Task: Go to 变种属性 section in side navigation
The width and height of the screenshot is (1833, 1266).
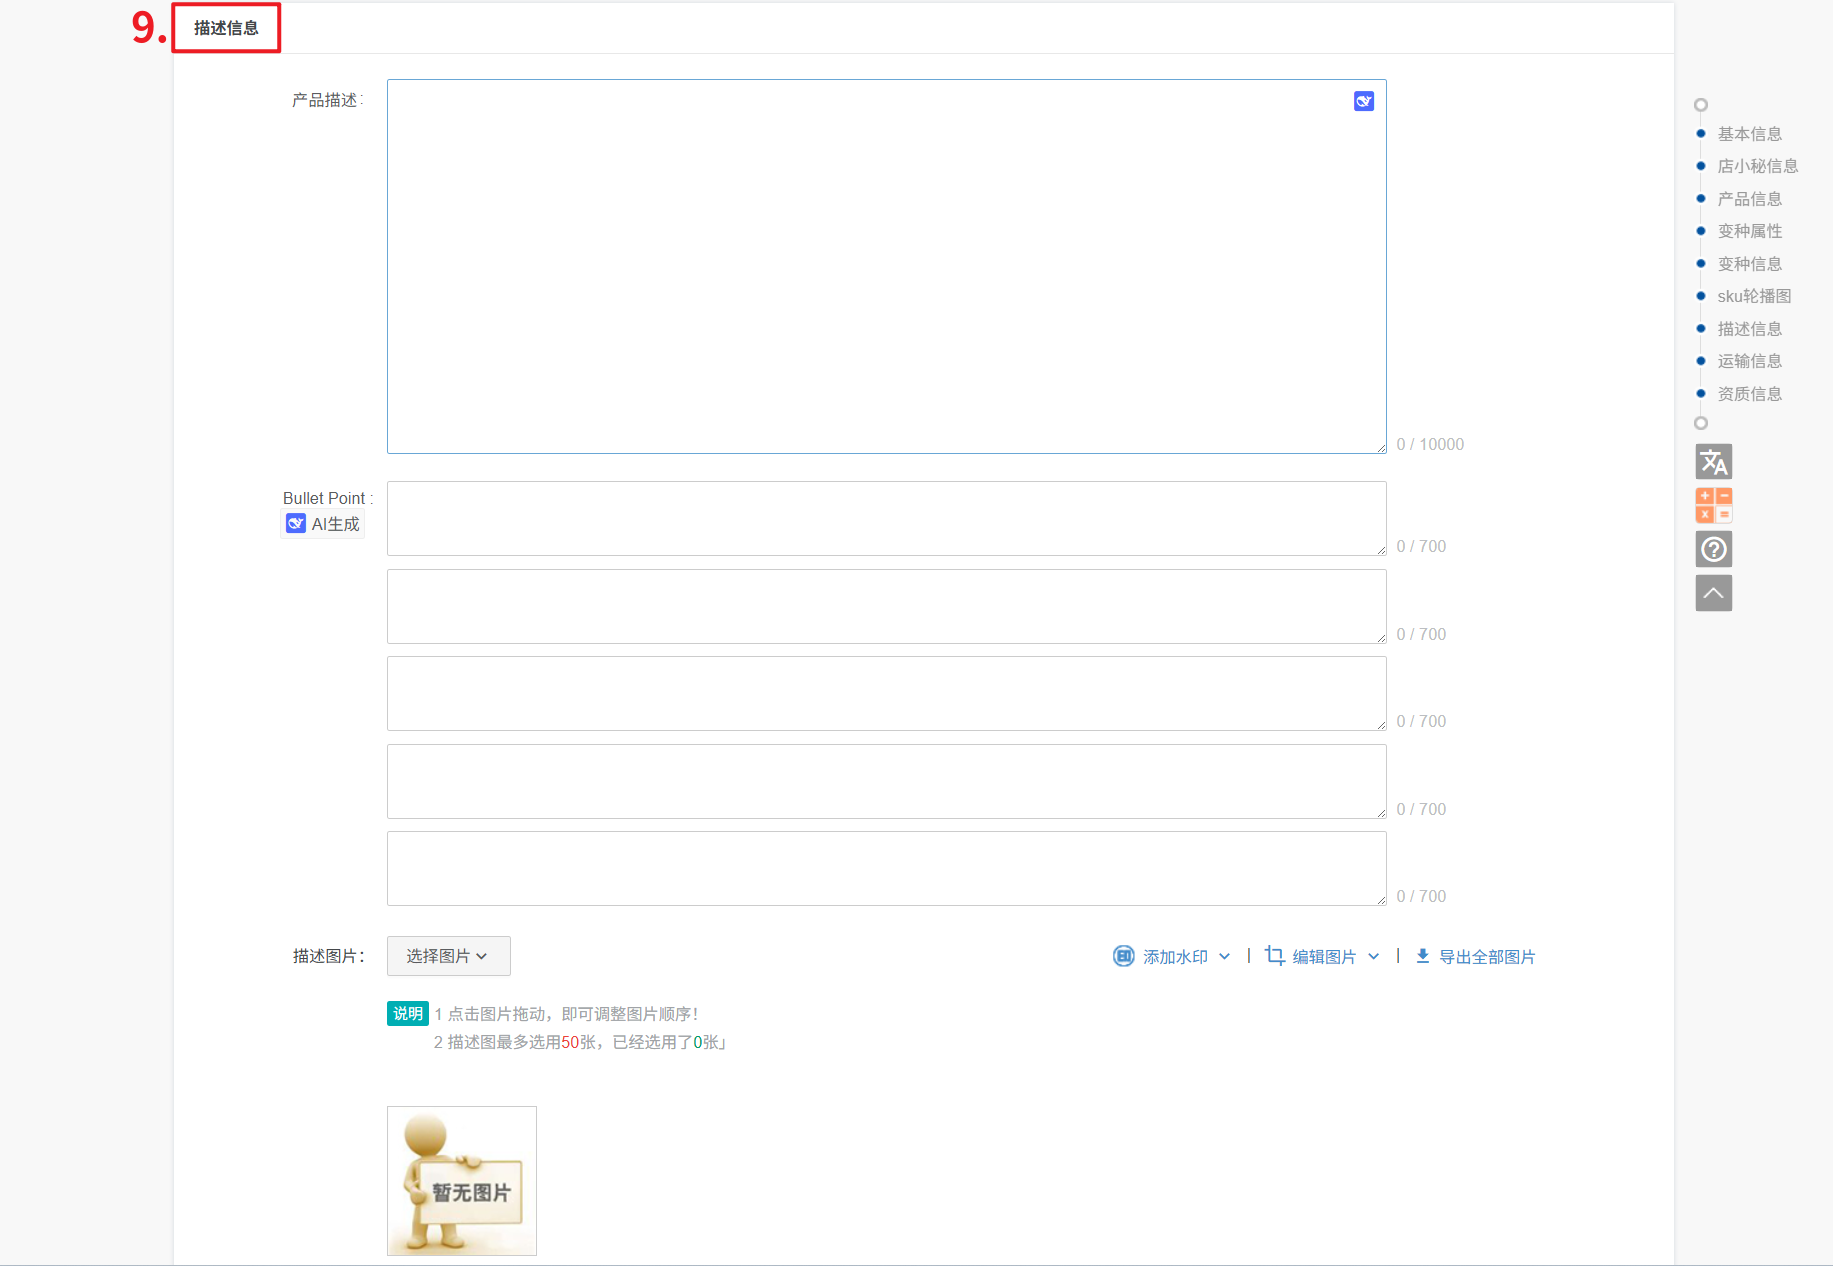Action: 1749,231
